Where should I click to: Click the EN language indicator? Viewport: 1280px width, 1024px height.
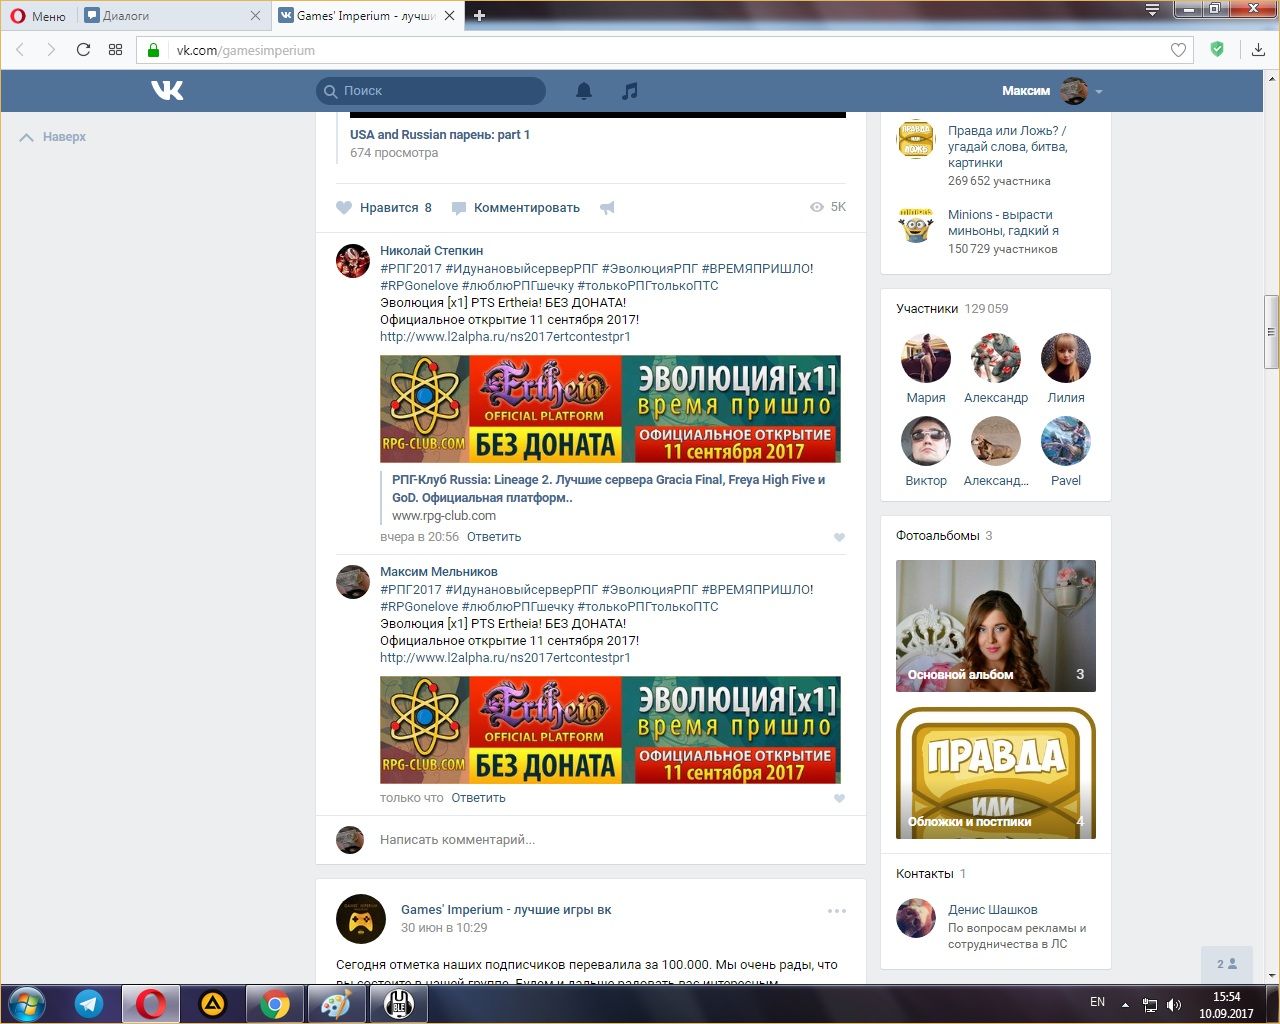click(1097, 1002)
